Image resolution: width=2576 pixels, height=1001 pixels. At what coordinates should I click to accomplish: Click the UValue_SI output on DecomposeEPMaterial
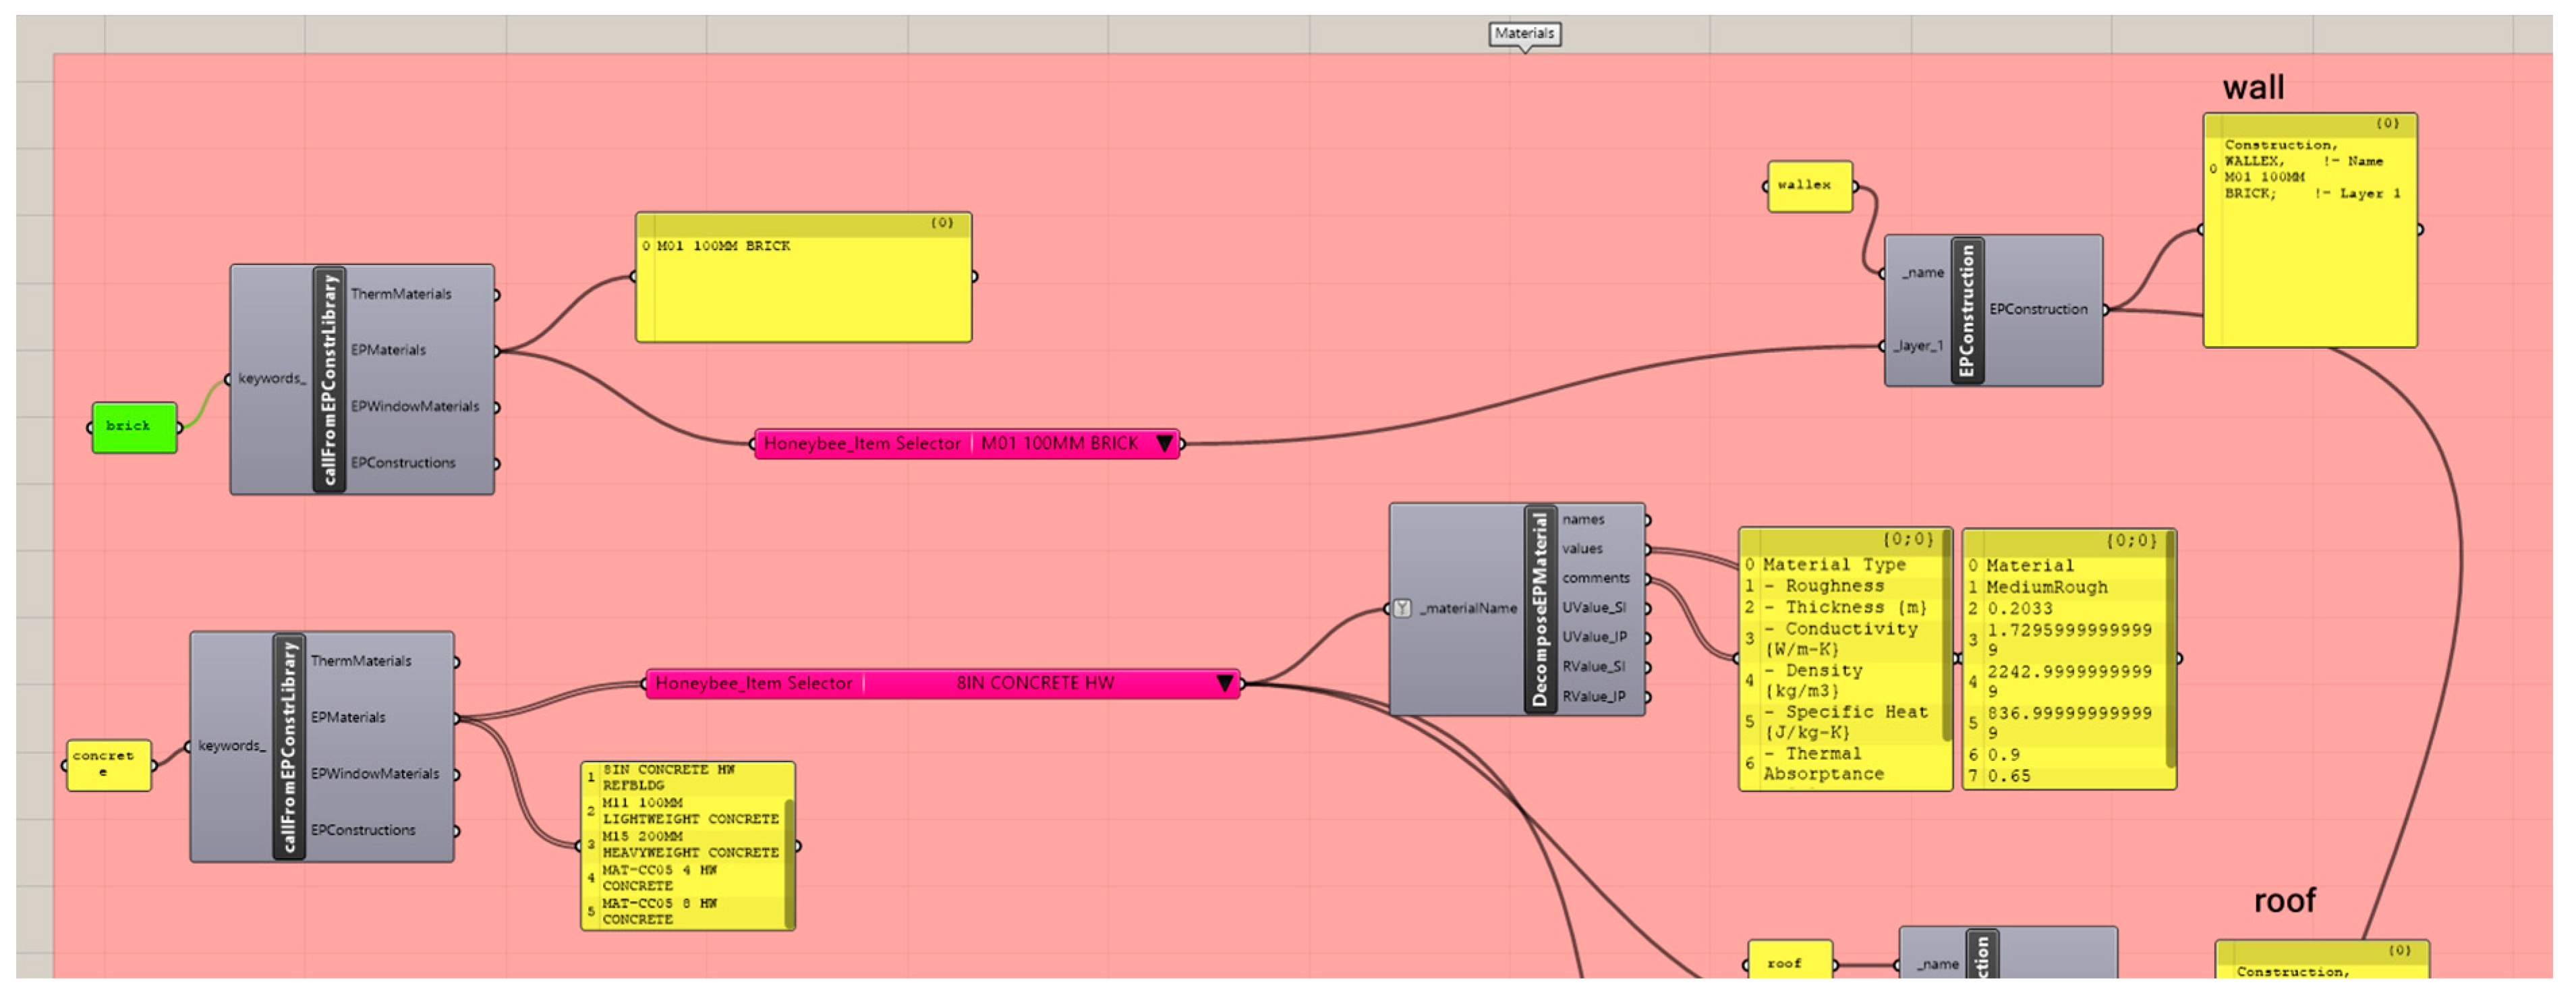pyautogui.click(x=1594, y=608)
